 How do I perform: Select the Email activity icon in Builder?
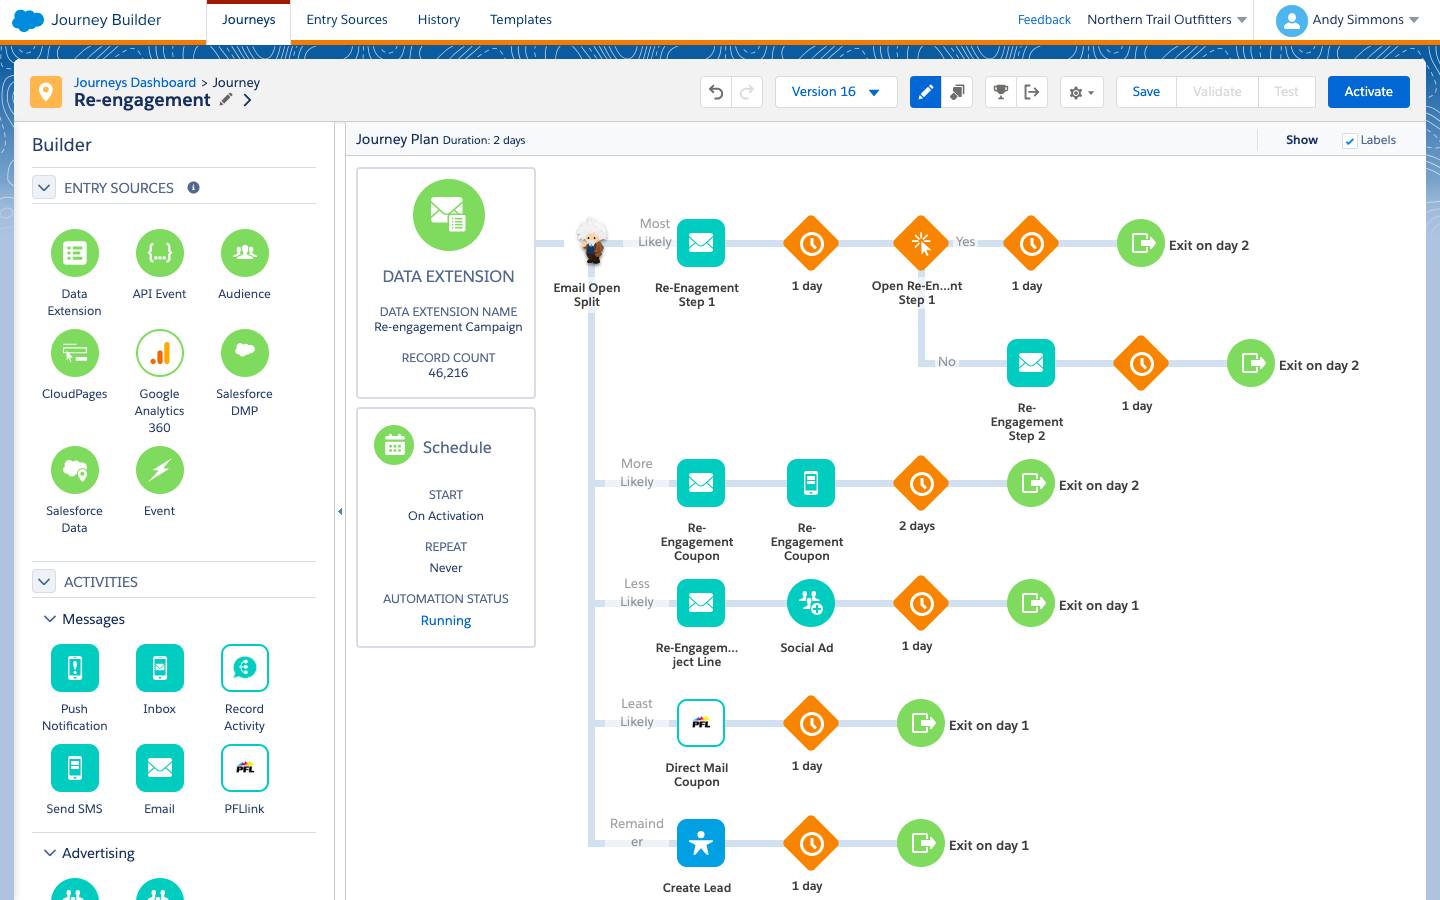(160, 768)
